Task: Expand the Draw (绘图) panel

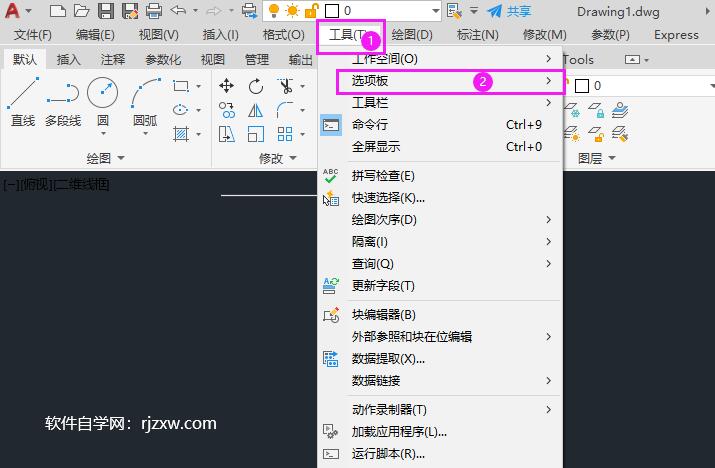Action: pyautogui.click(x=105, y=158)
